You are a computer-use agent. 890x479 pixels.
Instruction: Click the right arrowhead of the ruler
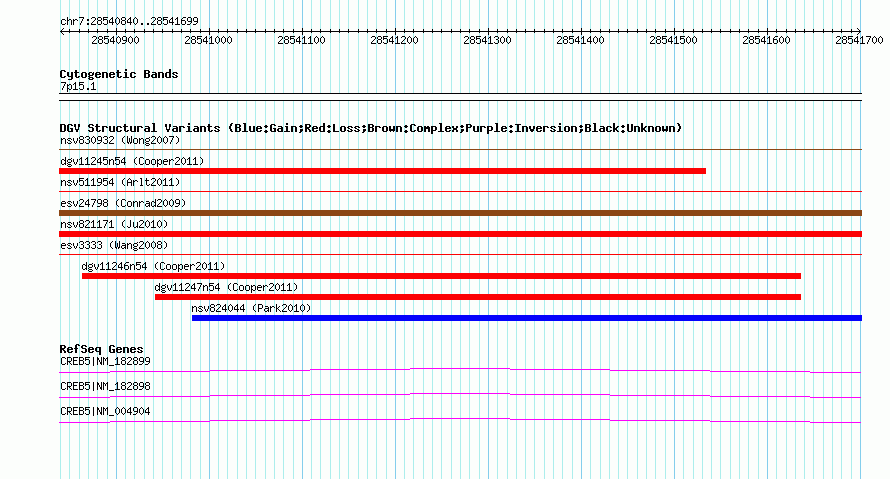click(x=859, y=32)
